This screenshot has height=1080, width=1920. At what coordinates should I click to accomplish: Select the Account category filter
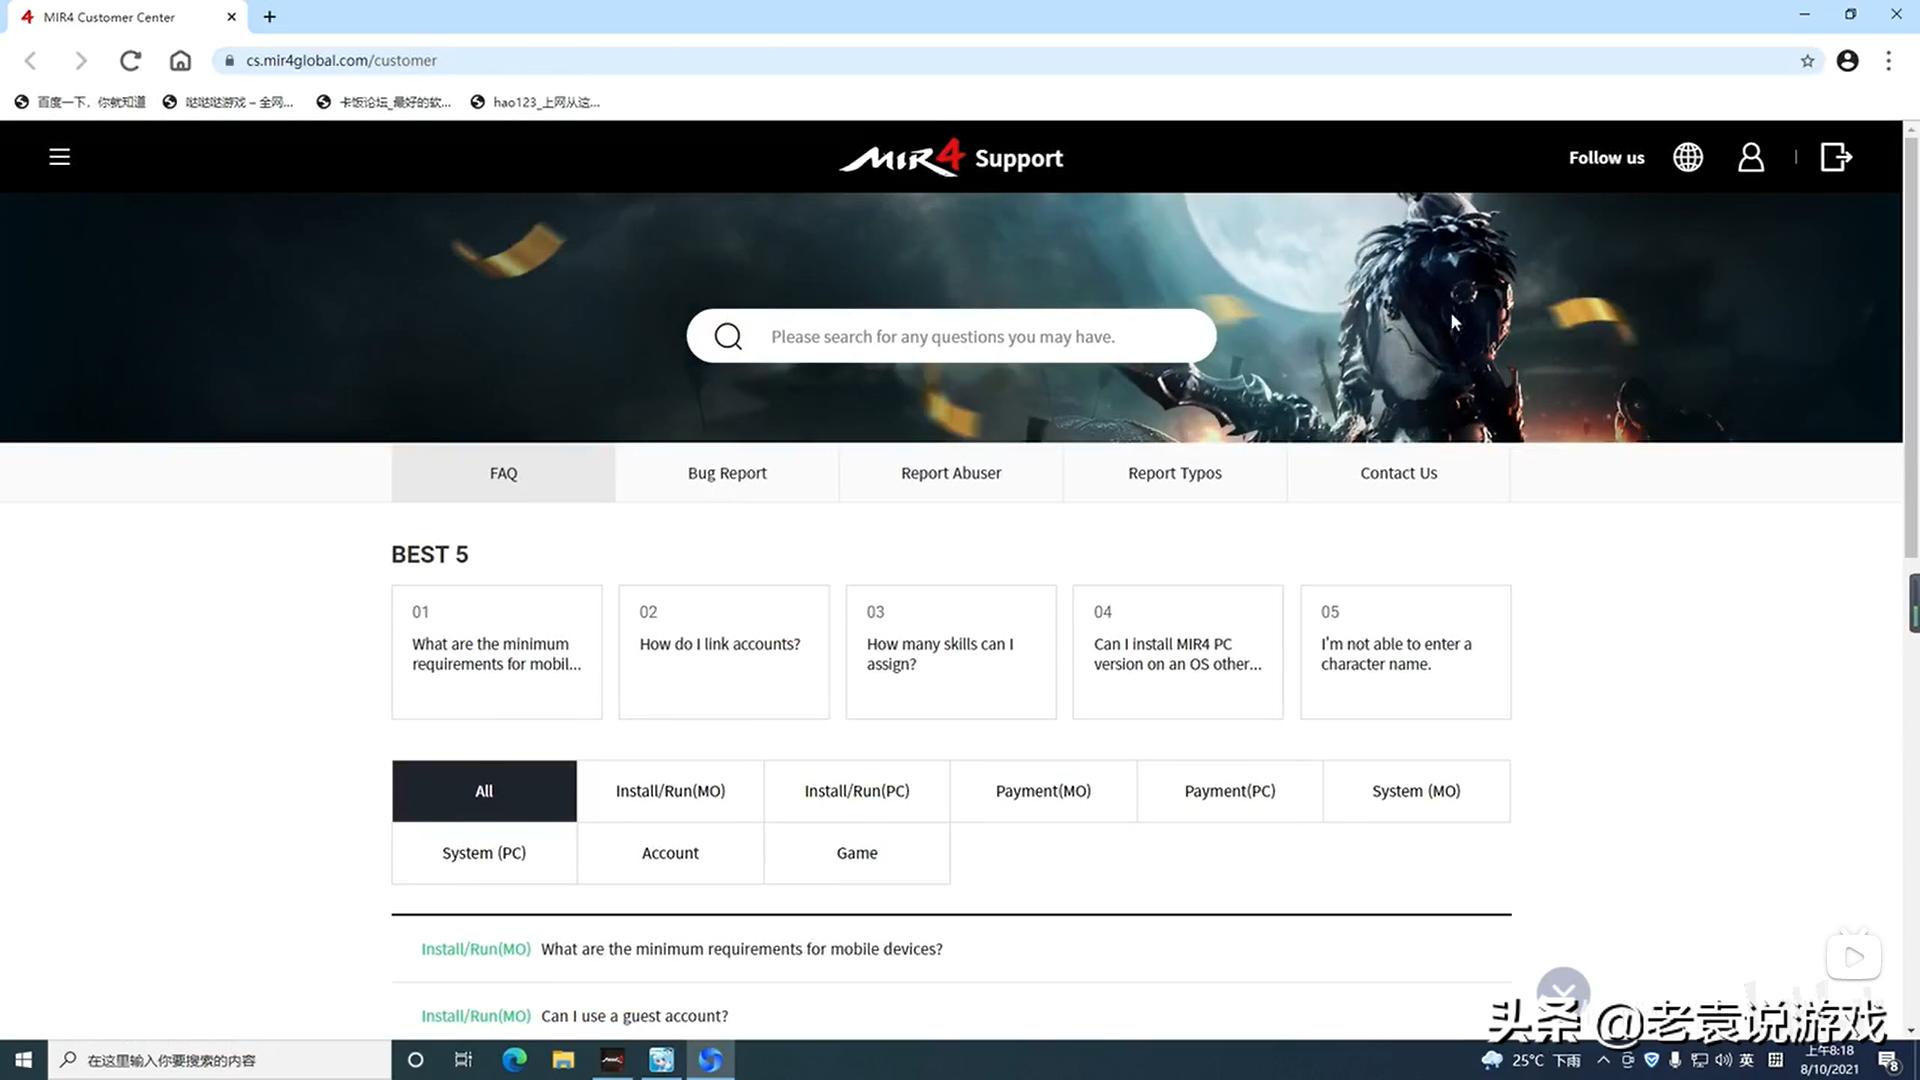(670, 853)
